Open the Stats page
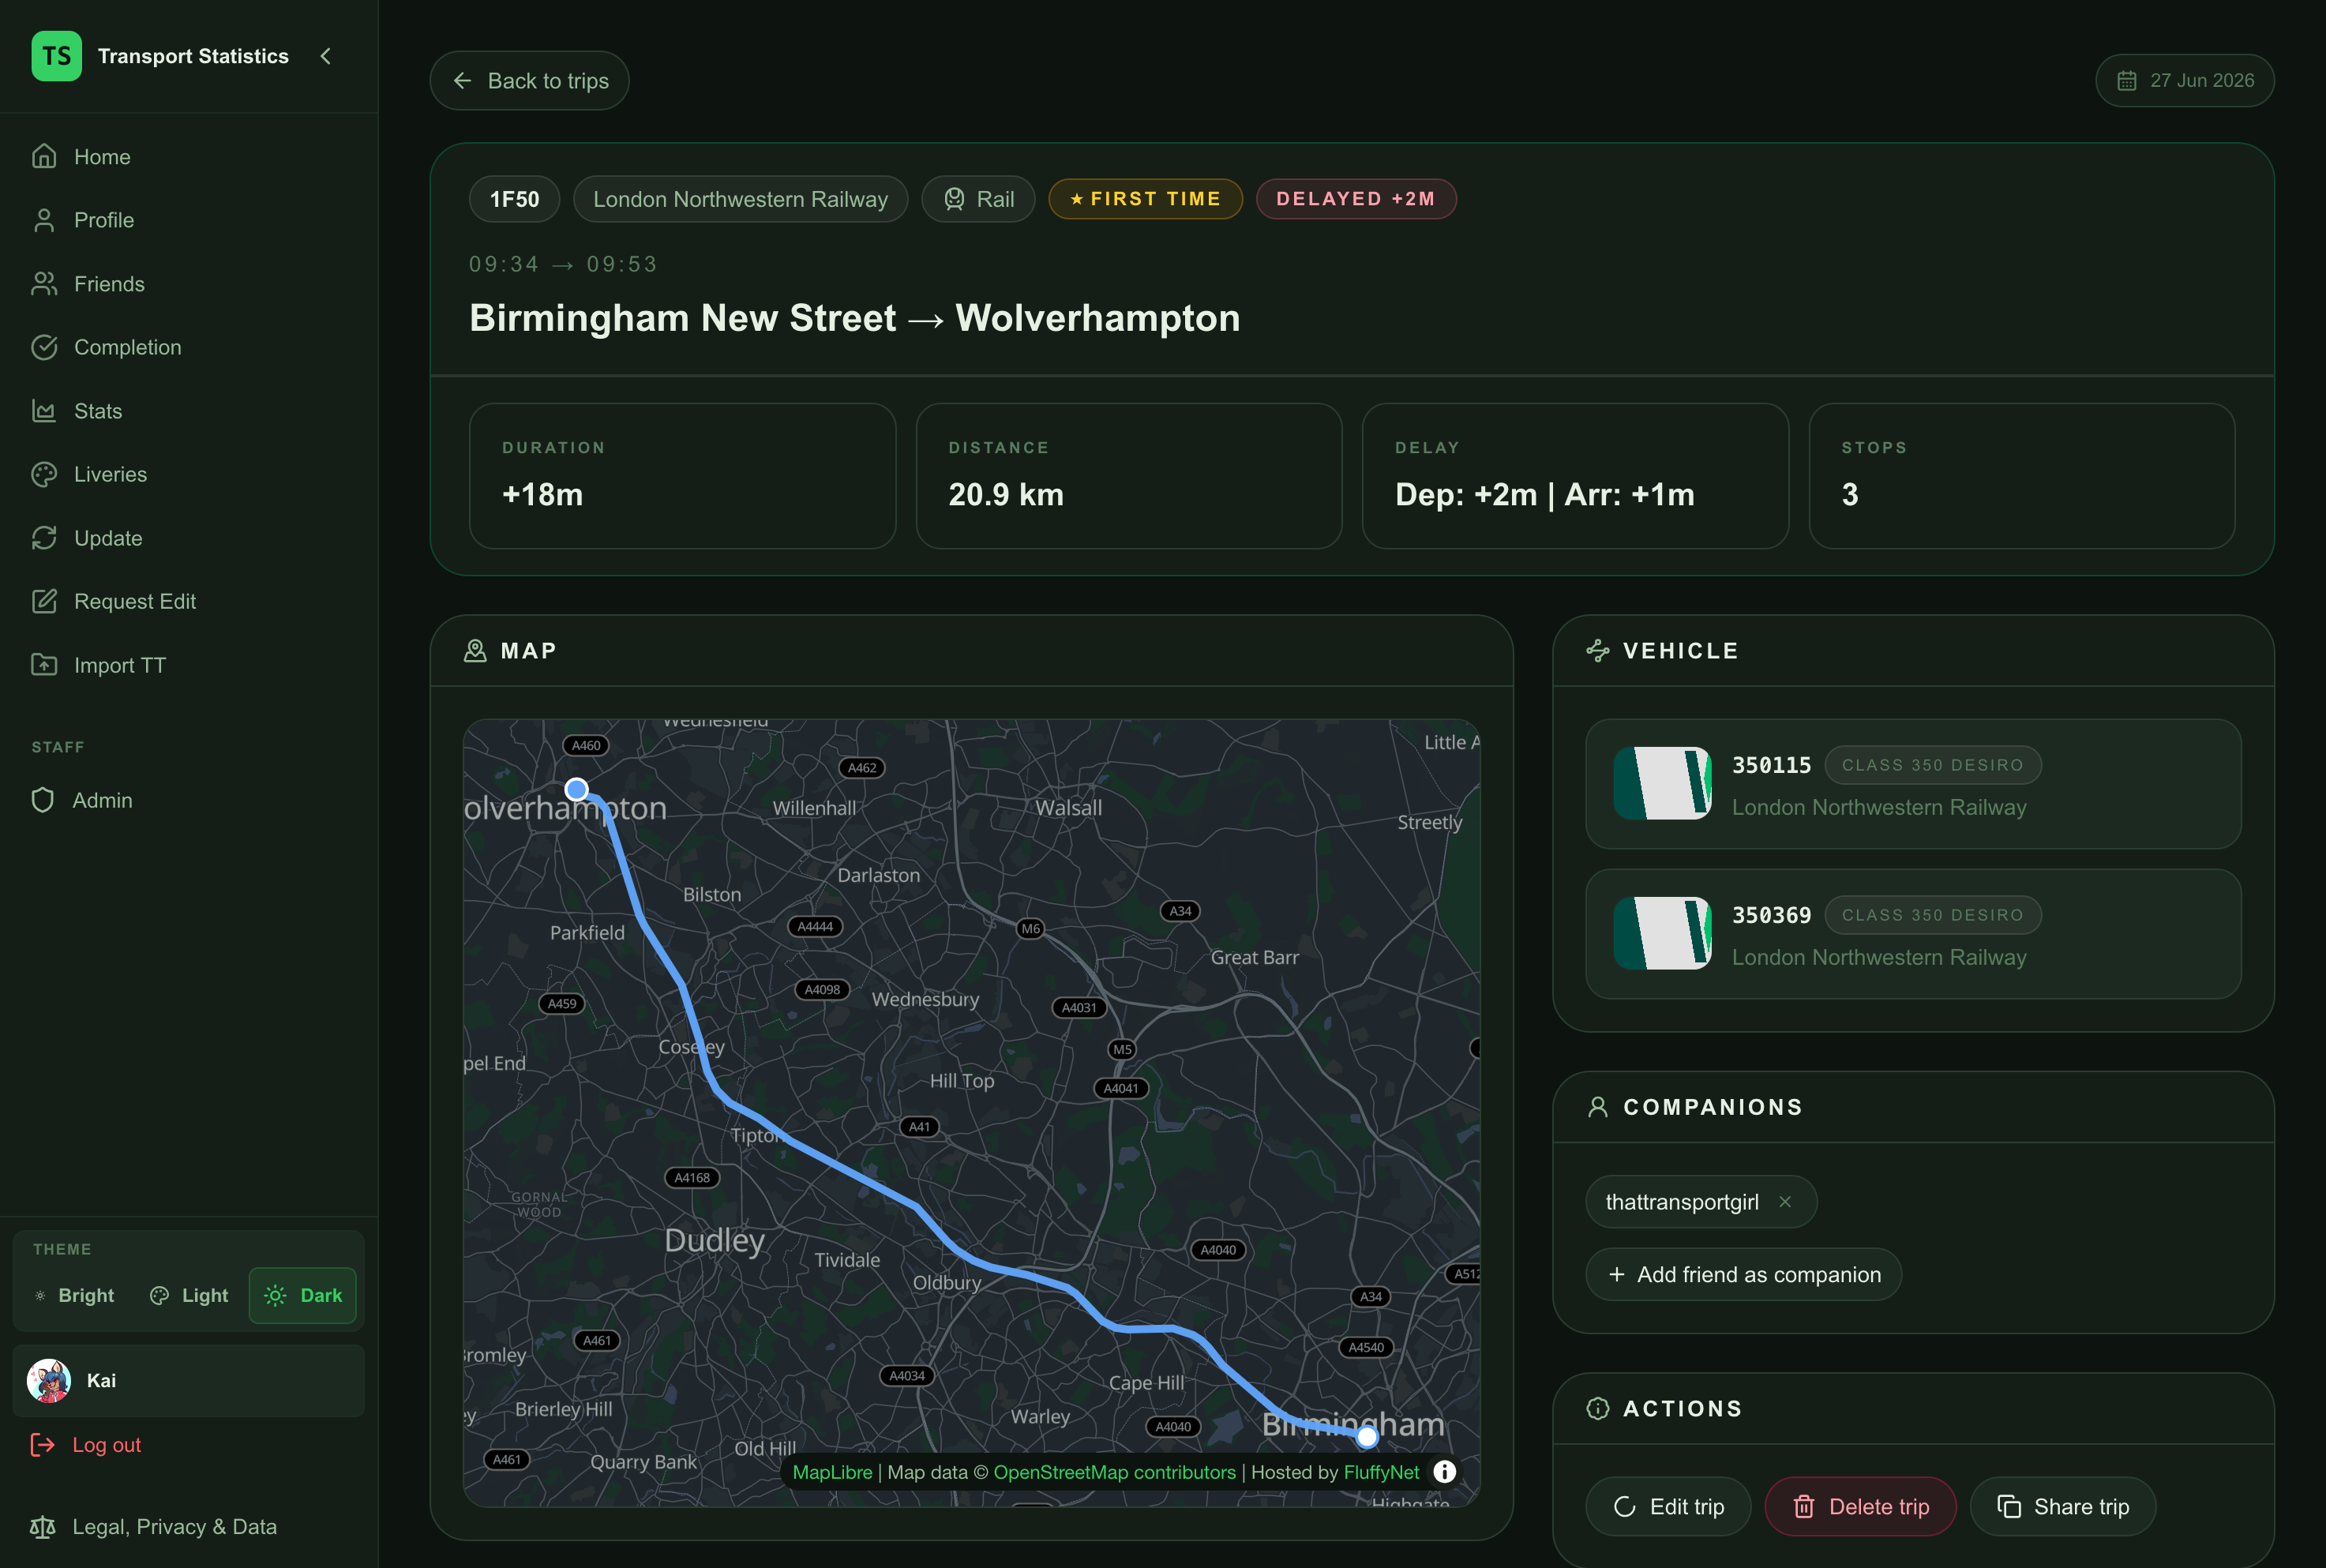The height and width of the screenshot is (1568, 2326). 188,411
